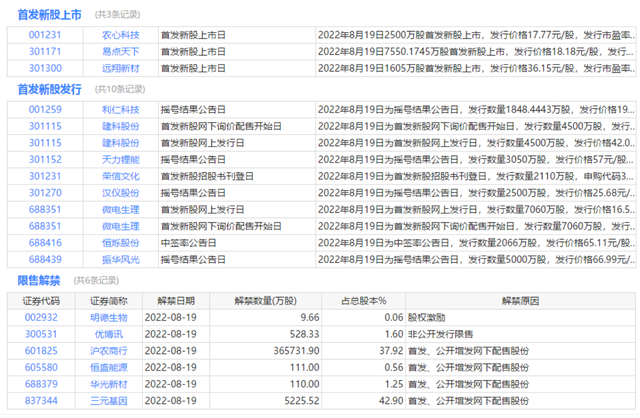Image resolution: width=640 pixels, height=418 pixels.
Task: Click the 占总股本% column header
Action: (363, 301)
